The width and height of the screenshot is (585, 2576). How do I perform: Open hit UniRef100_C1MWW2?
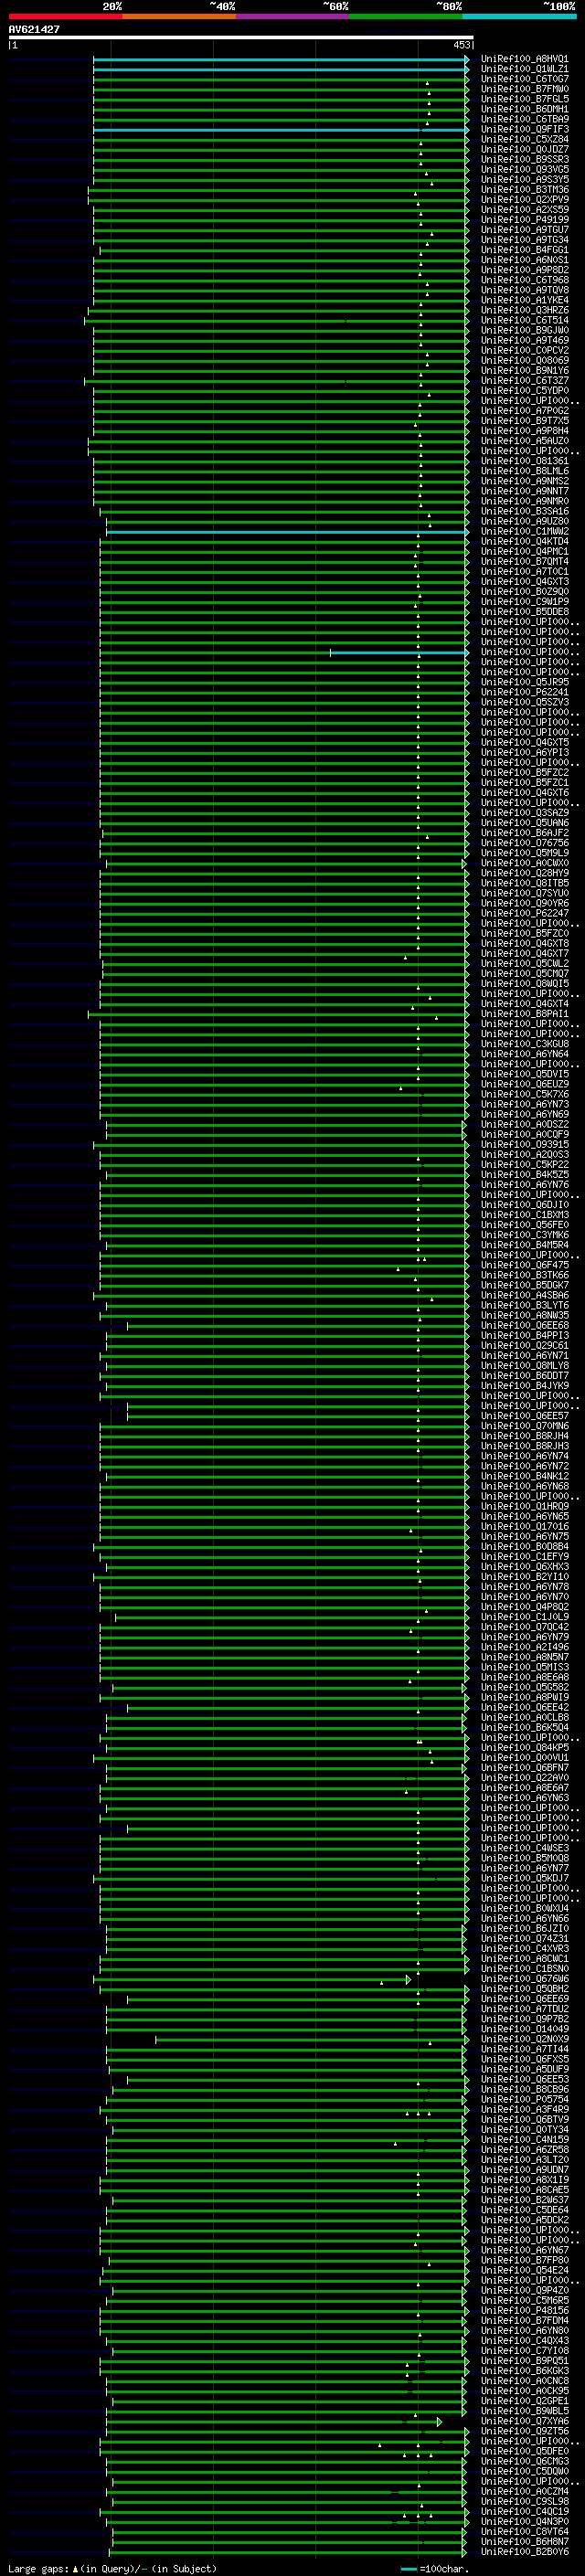(x=524, y=531)
